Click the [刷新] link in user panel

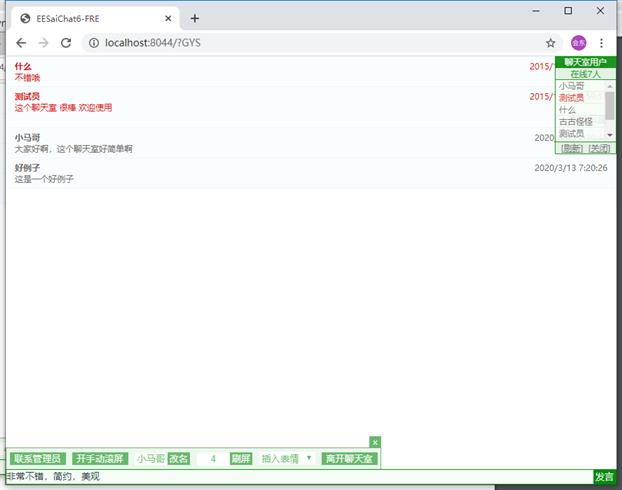[571, 148]
